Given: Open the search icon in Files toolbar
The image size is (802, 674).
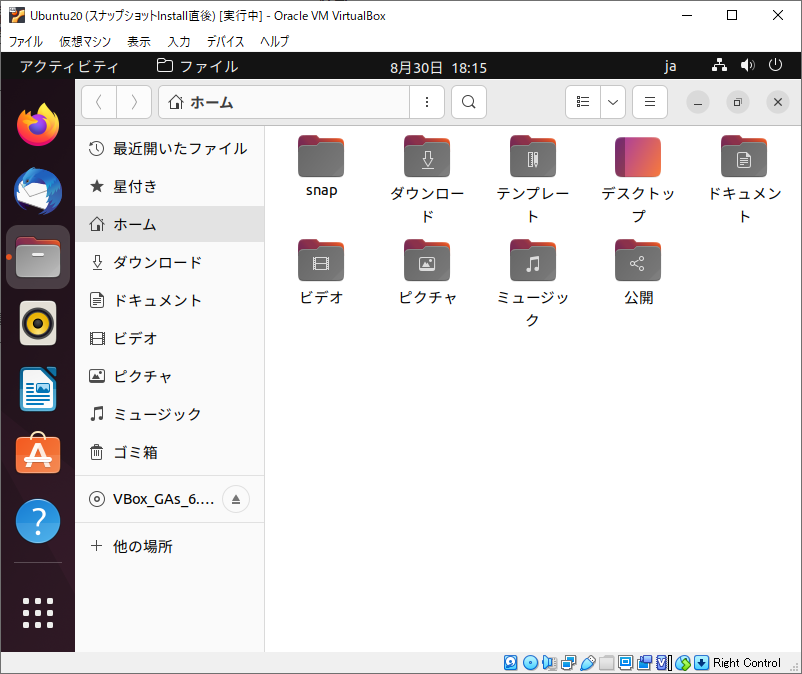Looking at the screenshot, I should click(468, 102).
